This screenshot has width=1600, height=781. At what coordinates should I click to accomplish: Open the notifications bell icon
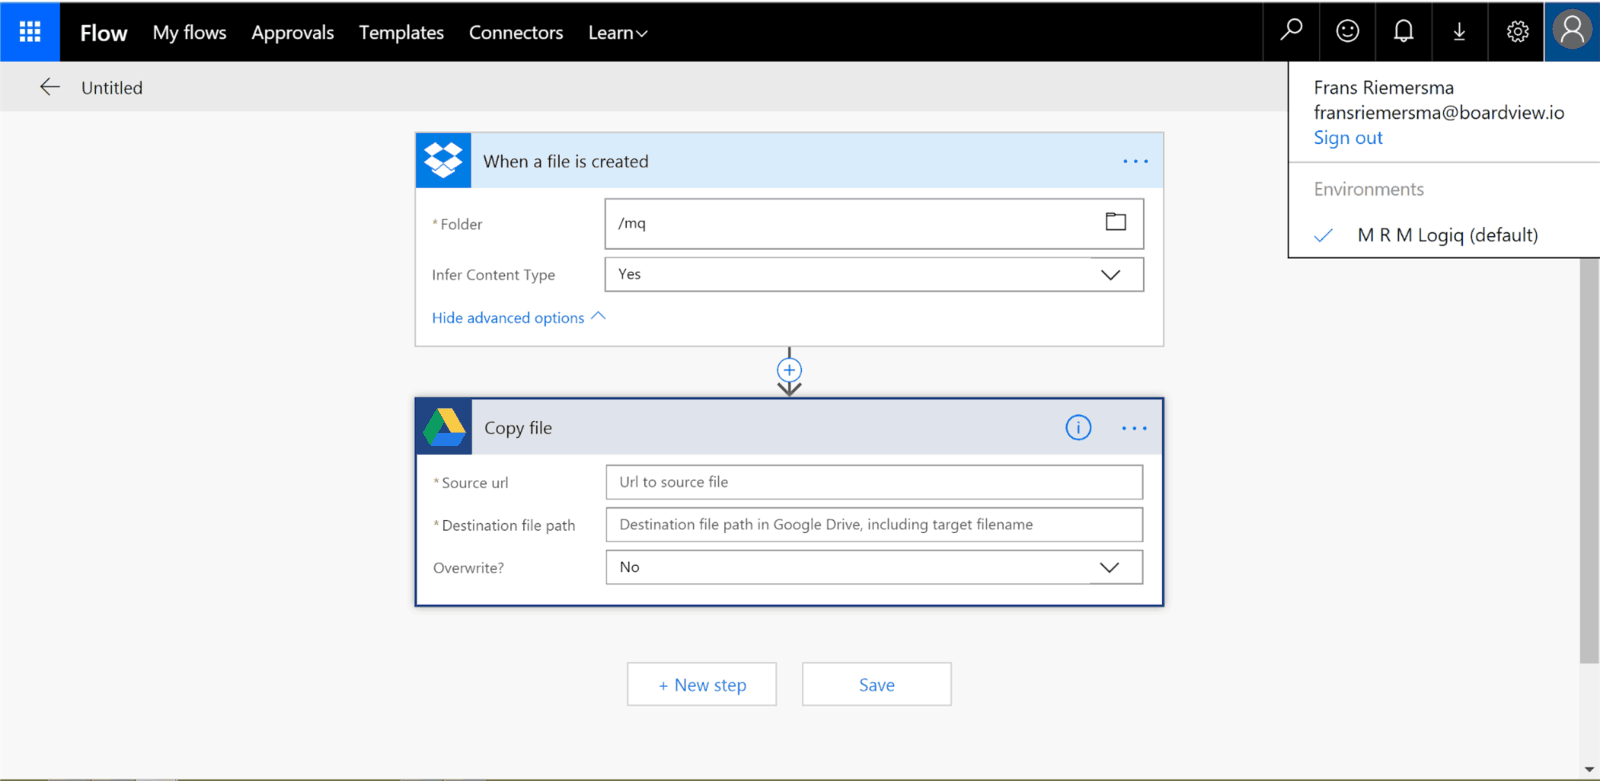(x=1403, y=31)
